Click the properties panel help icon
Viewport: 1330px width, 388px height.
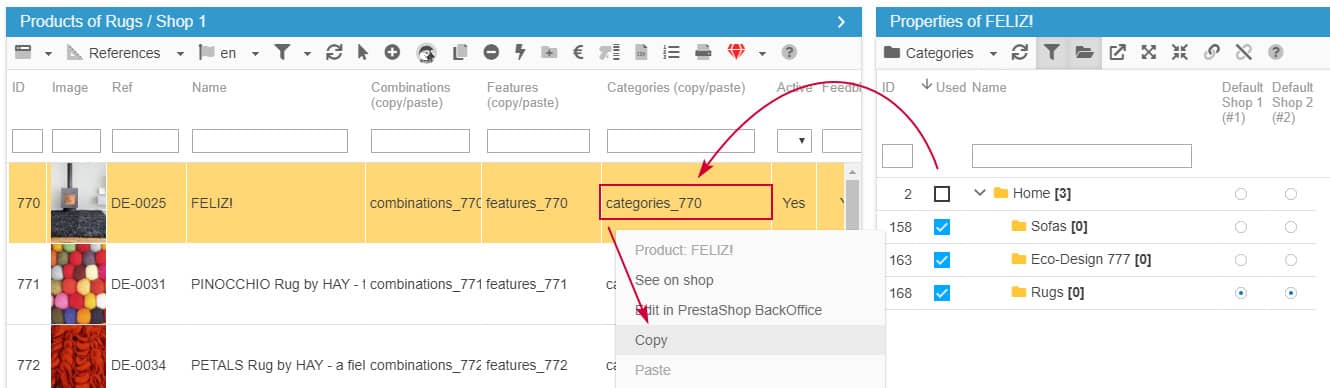pyautogui.click(x=1275, y=52)
